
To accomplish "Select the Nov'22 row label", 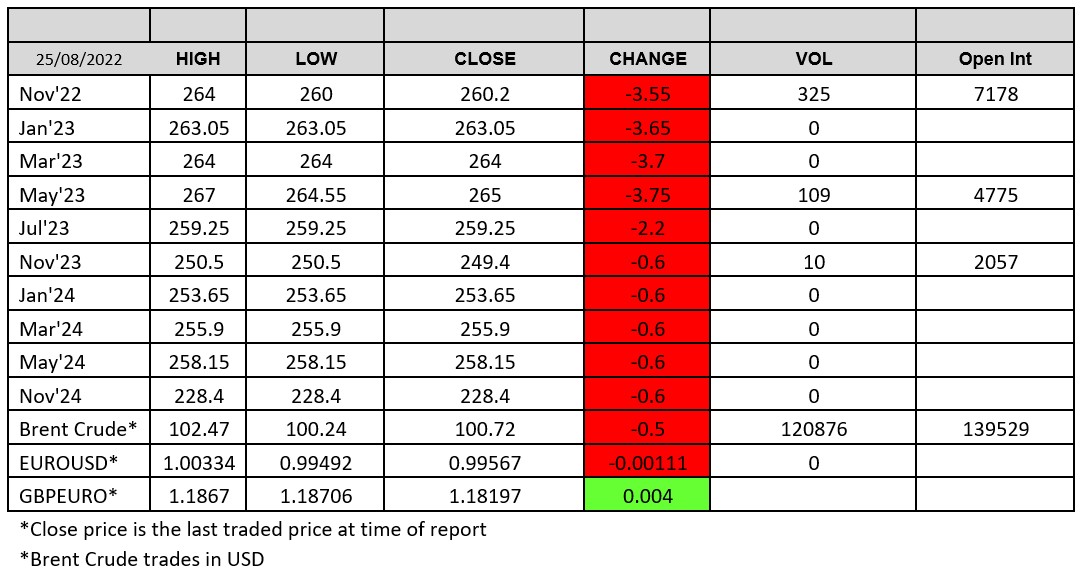I will 48,95.
